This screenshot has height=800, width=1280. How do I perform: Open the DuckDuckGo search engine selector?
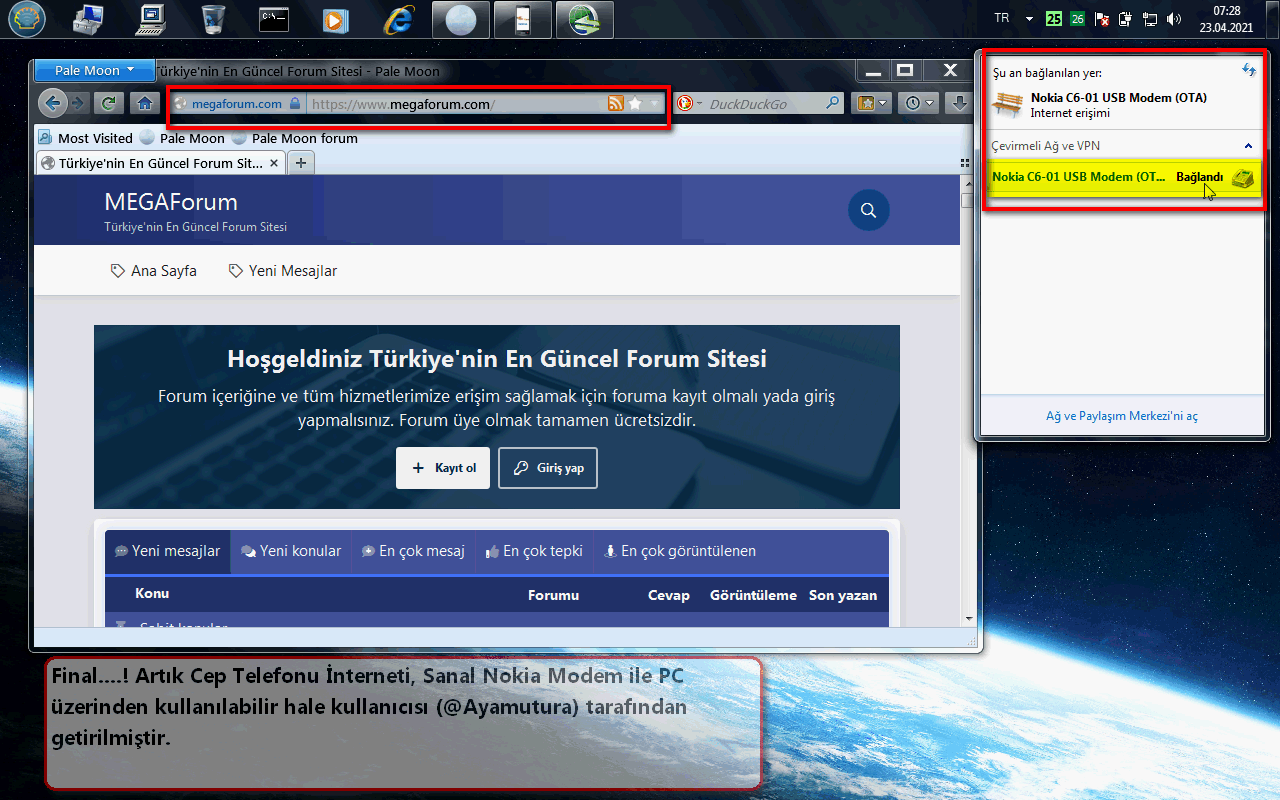(689, 103)
